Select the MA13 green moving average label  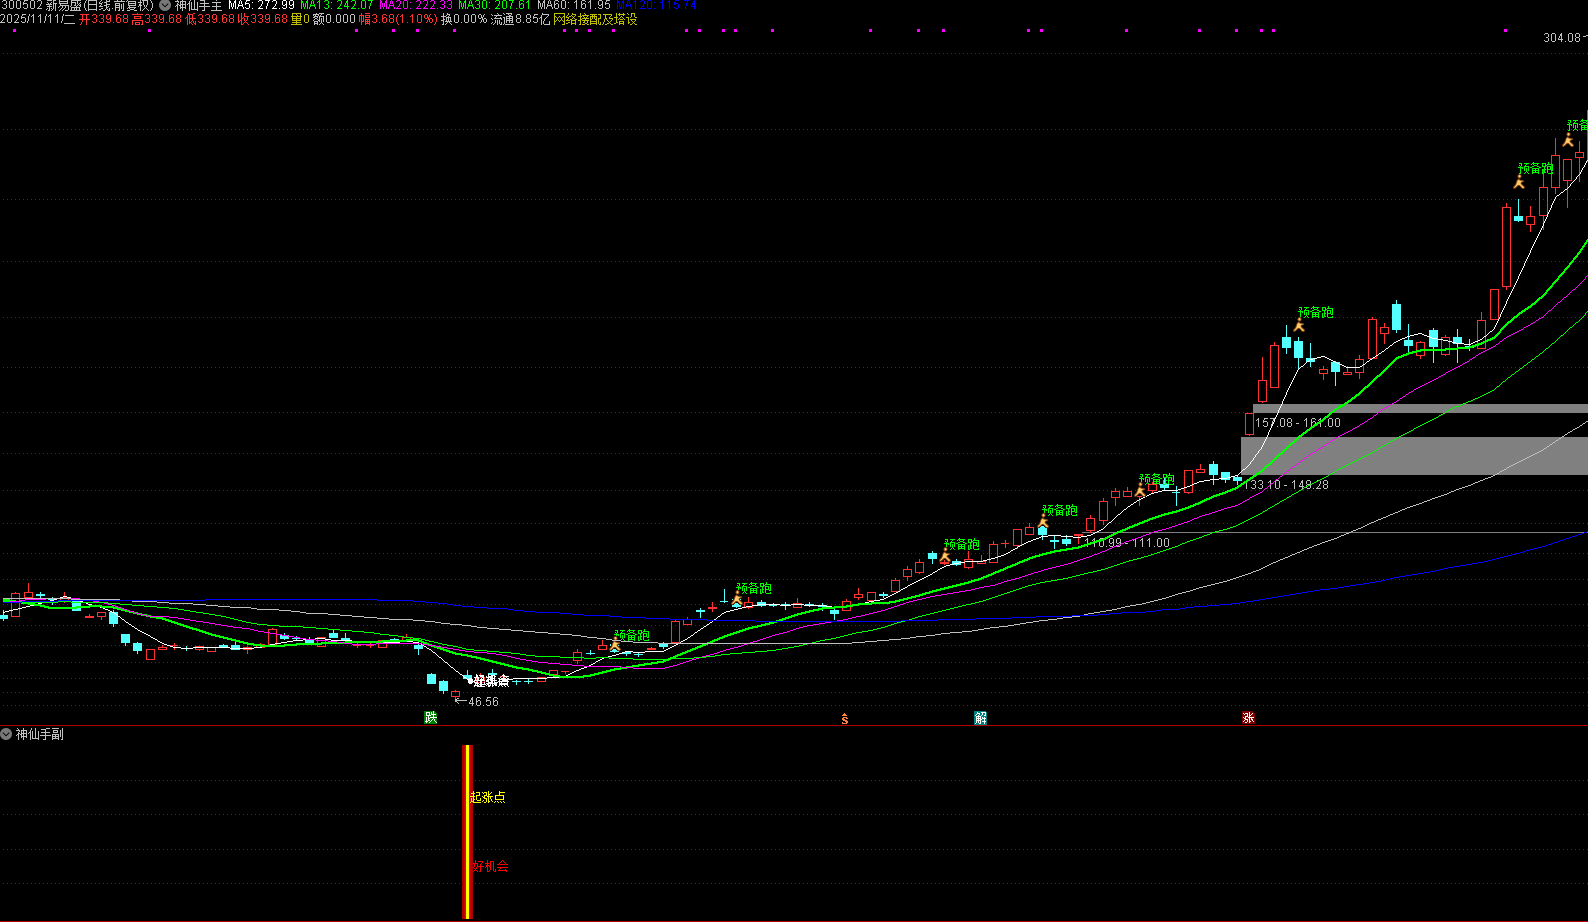pyautogui.click(x=336, y=6)
